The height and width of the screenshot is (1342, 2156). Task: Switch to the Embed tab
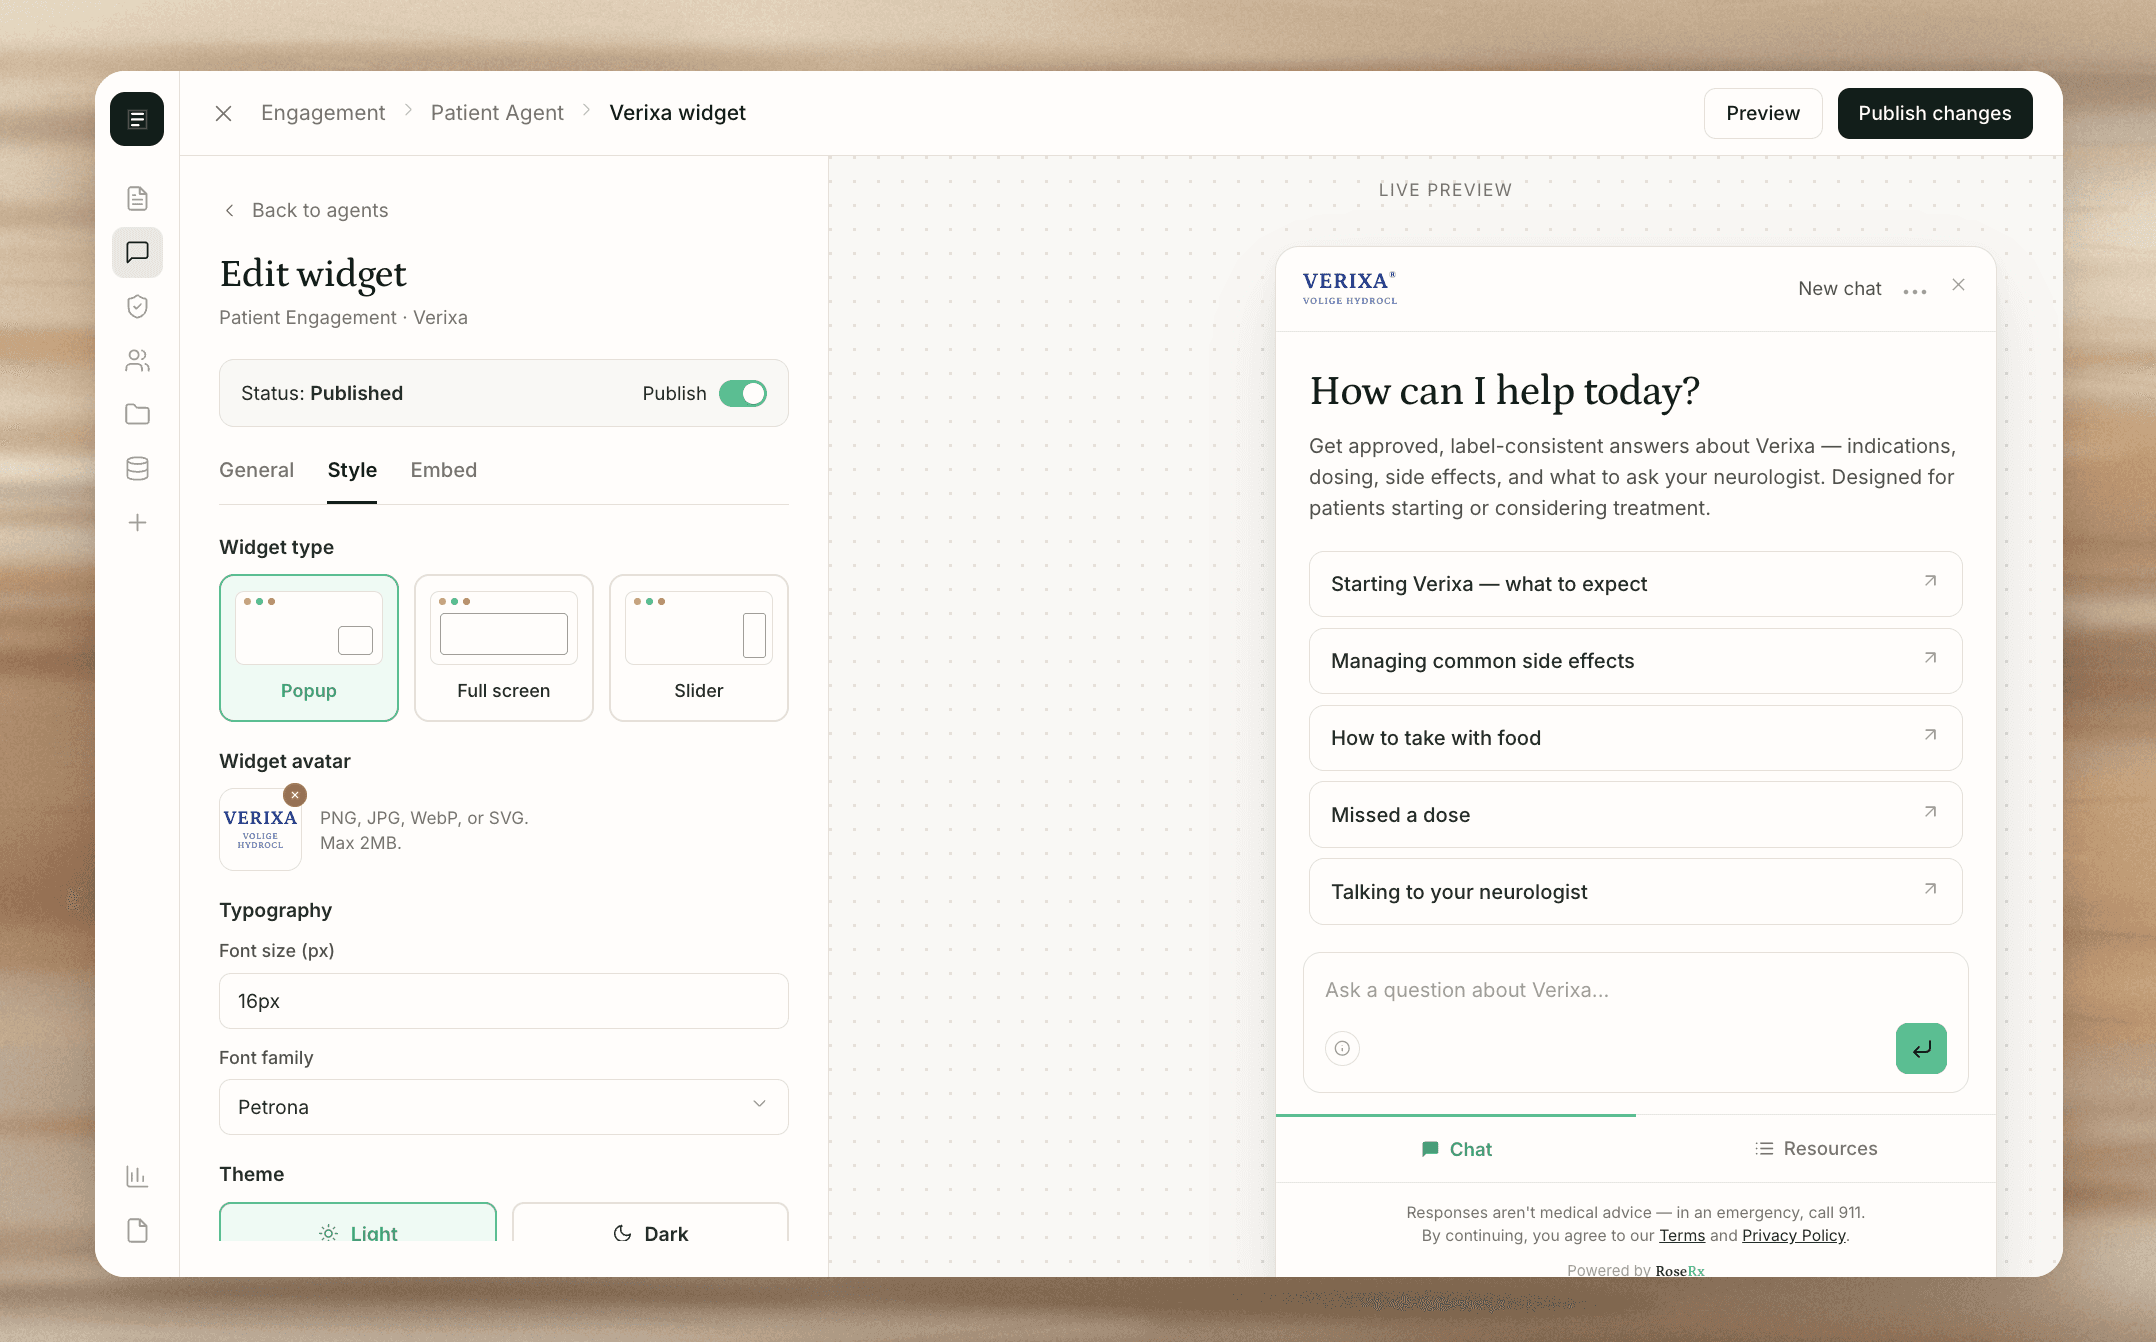click(443, 470)
